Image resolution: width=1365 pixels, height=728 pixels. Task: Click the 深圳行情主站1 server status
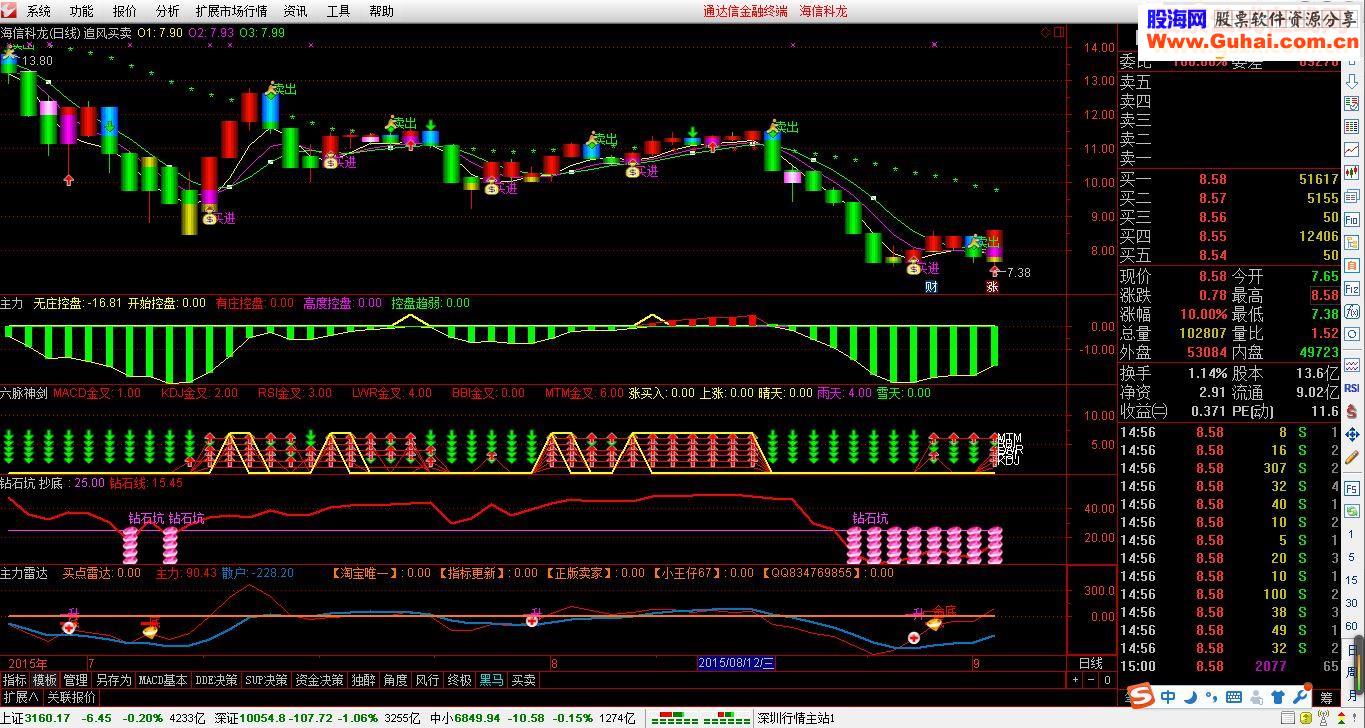(795, 718)
